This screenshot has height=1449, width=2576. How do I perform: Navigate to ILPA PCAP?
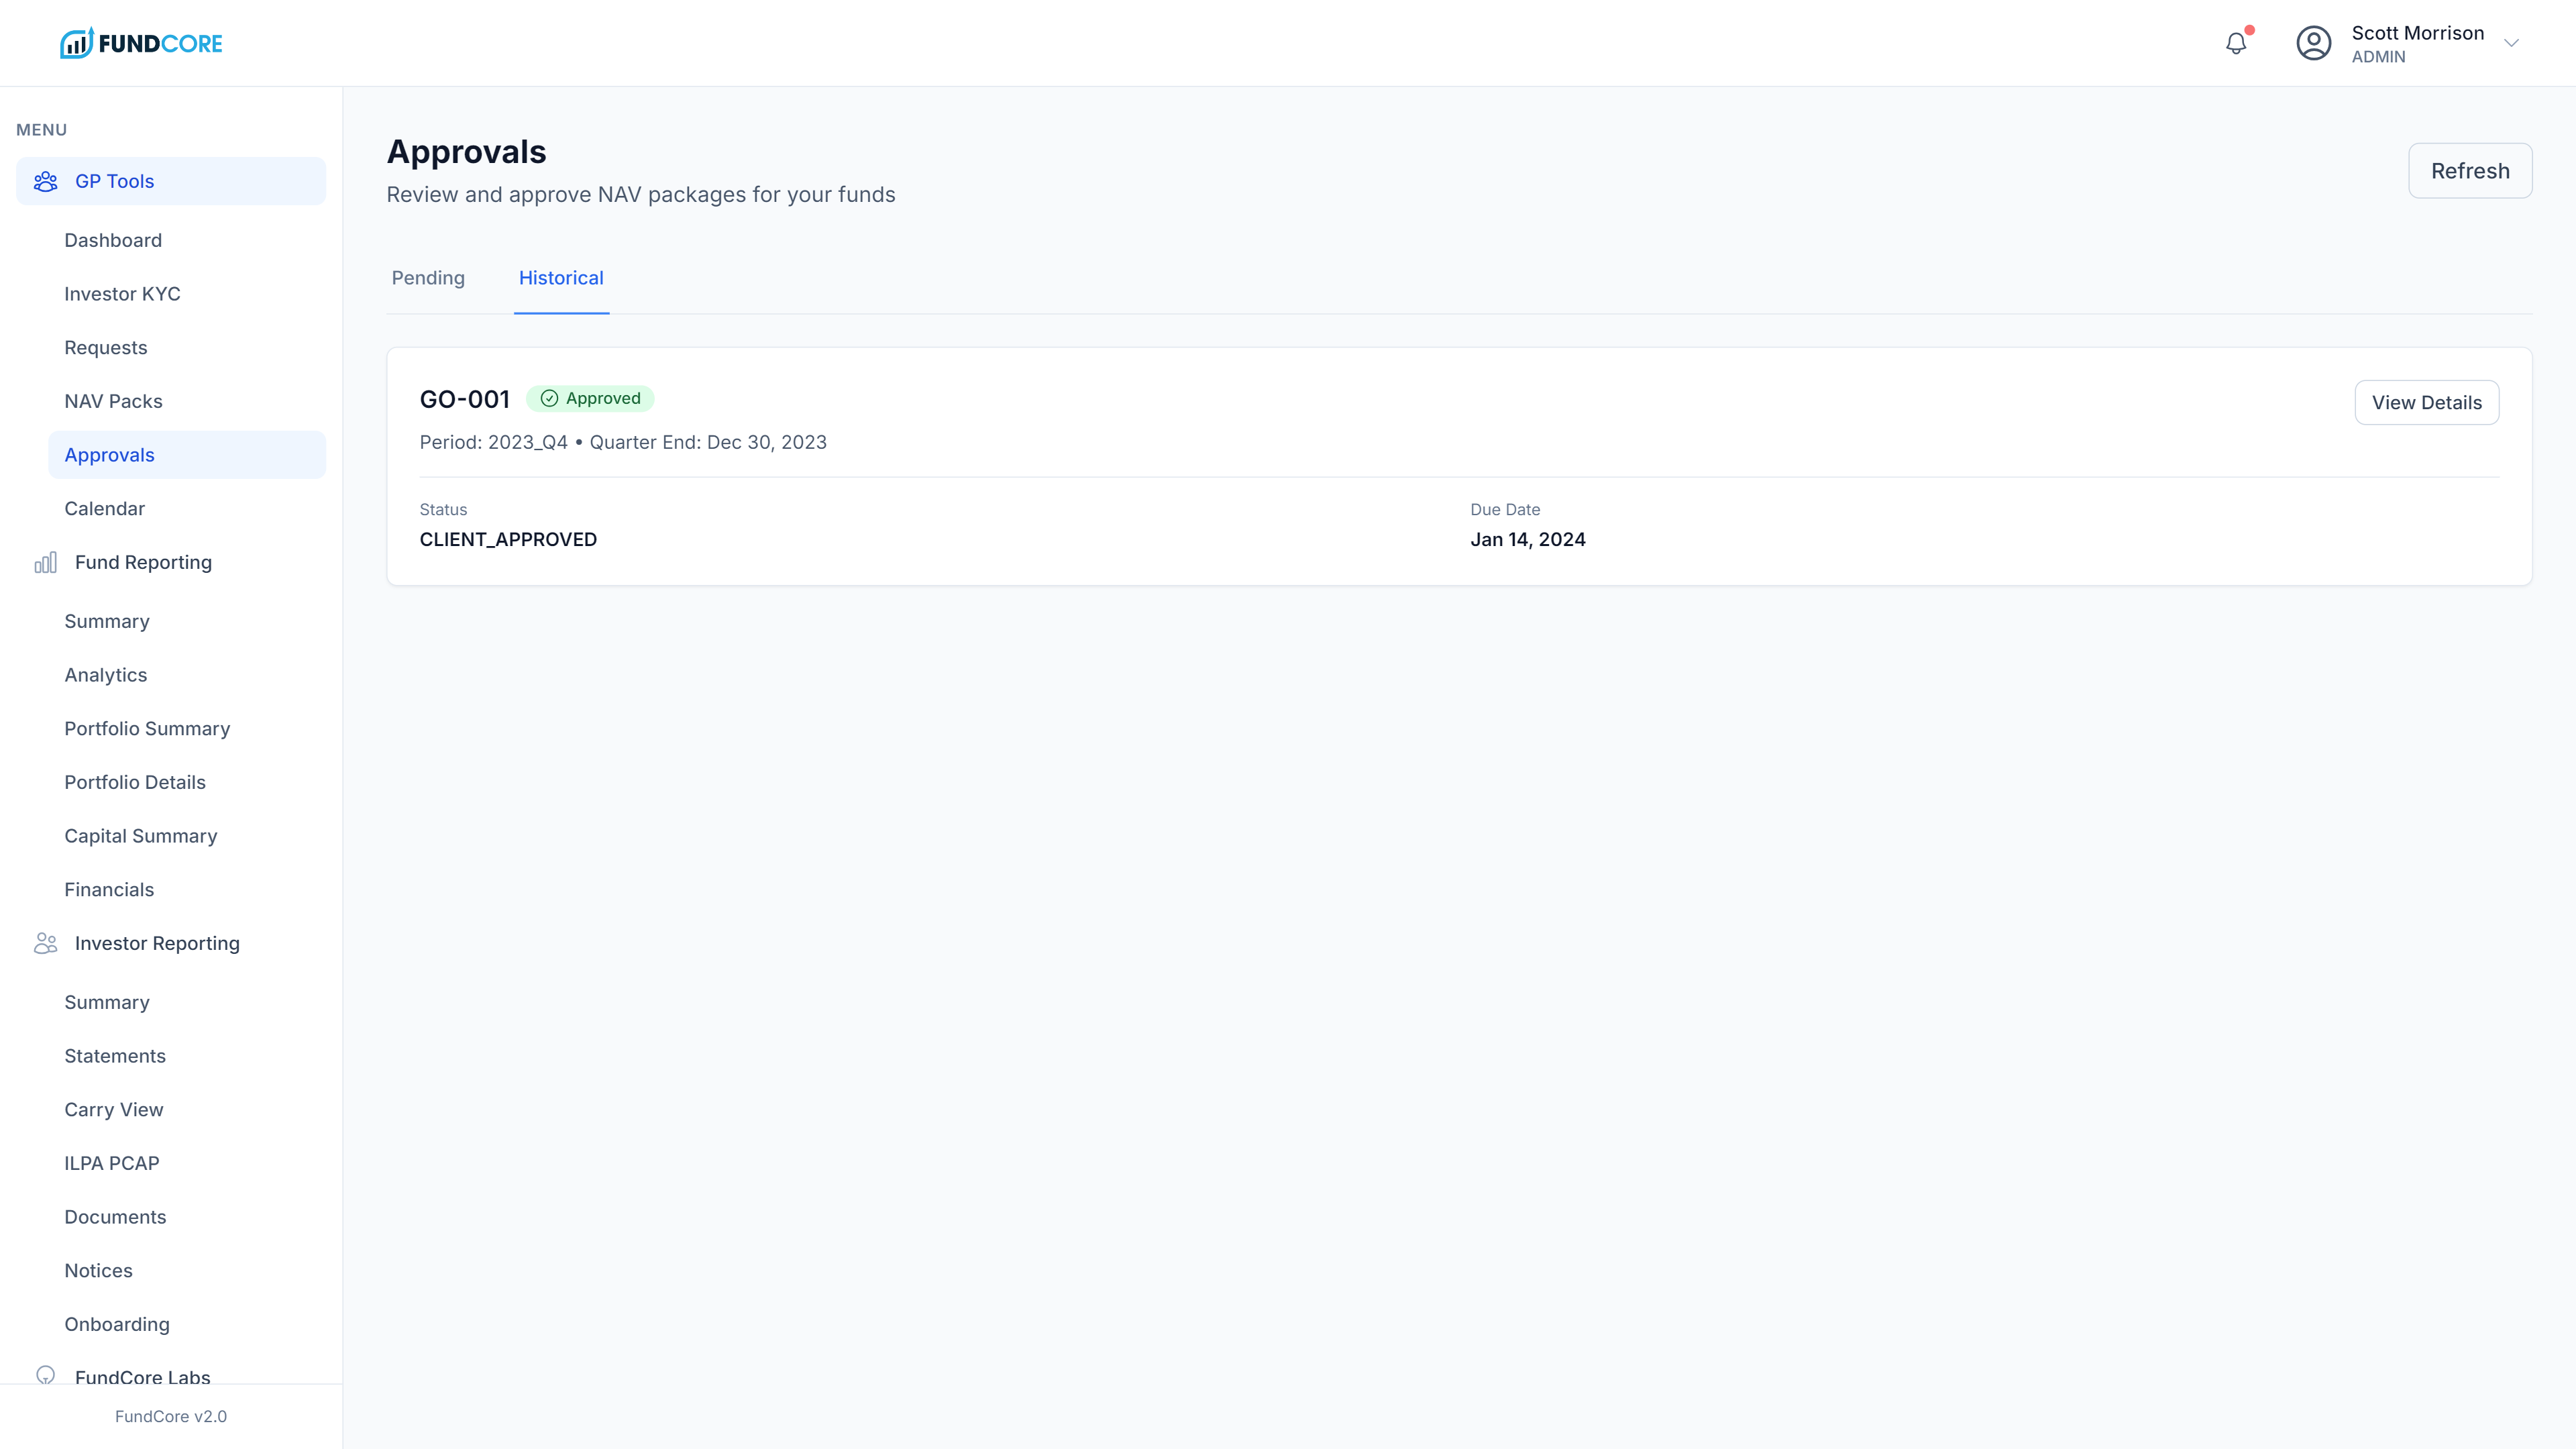tap(111, 1163)
